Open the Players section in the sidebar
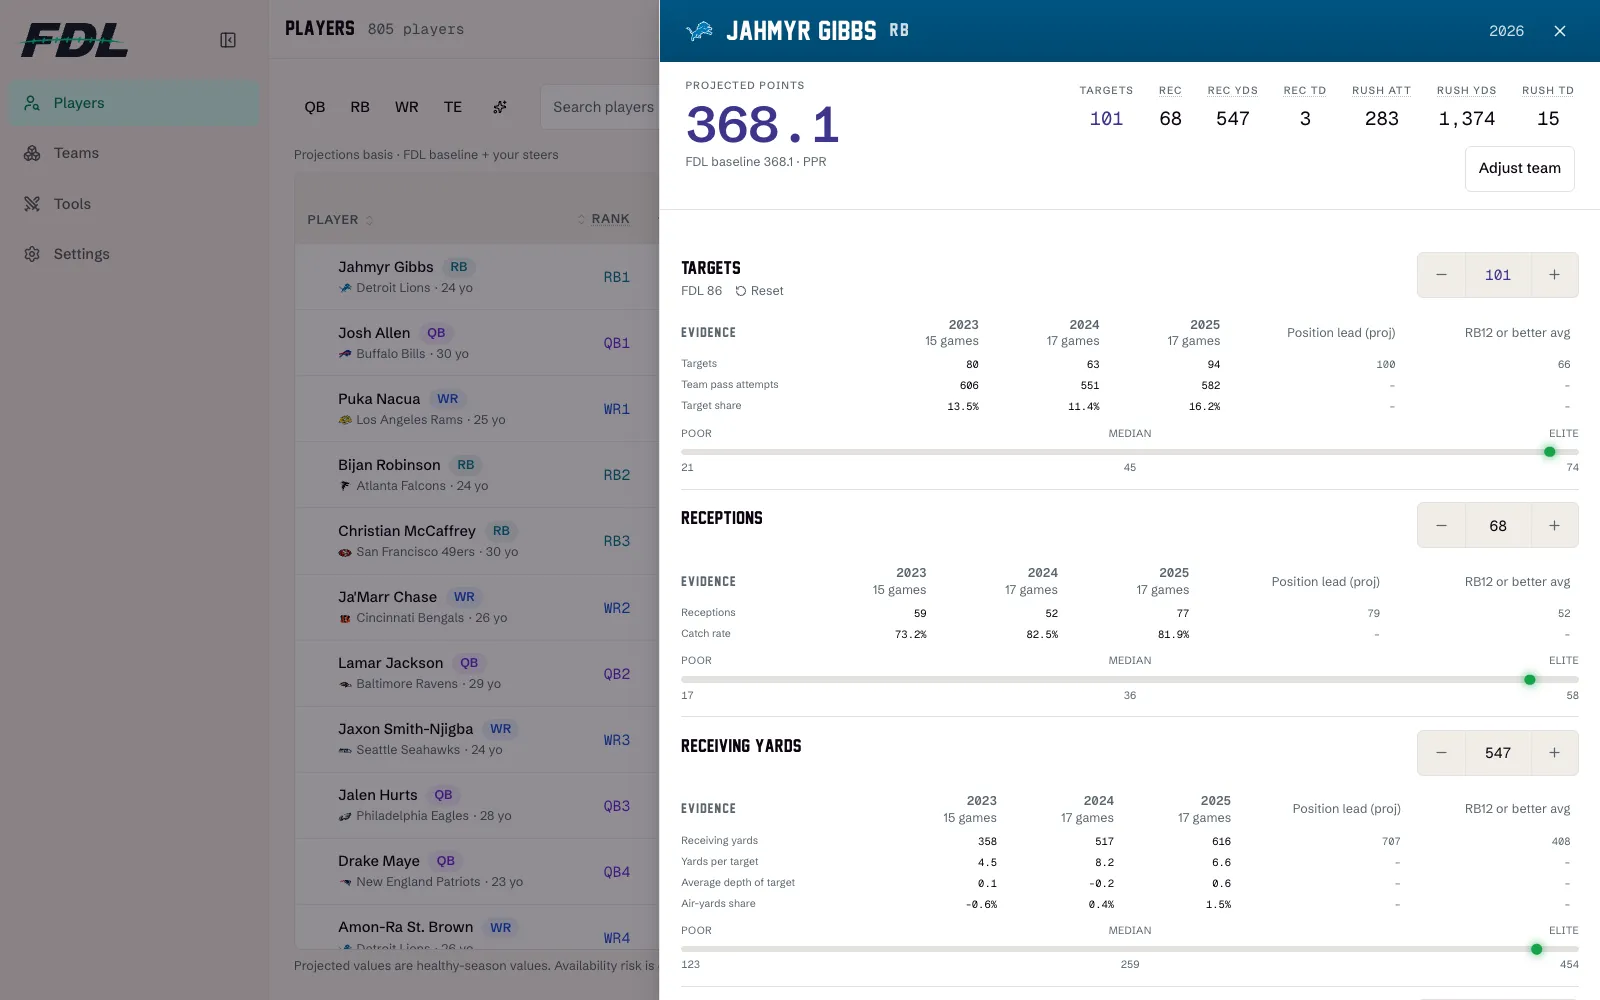The width and height of the screenshot is (1600, 1000). click(135, 103)
